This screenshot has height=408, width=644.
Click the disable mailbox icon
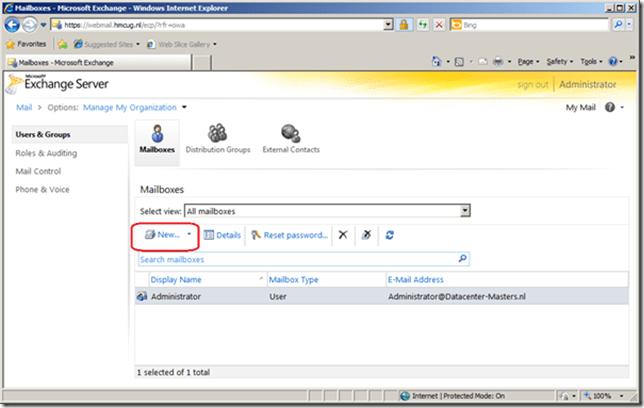tap(366, 235)
